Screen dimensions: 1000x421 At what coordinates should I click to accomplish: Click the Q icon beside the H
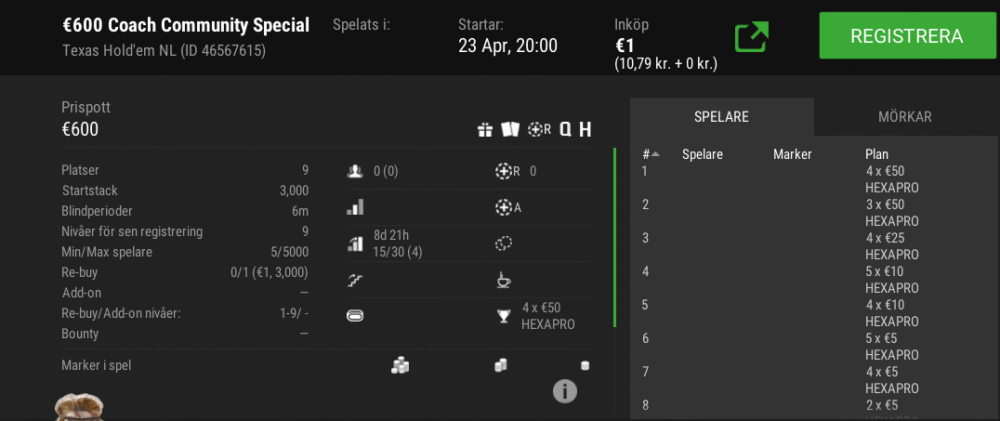[565, 130]
